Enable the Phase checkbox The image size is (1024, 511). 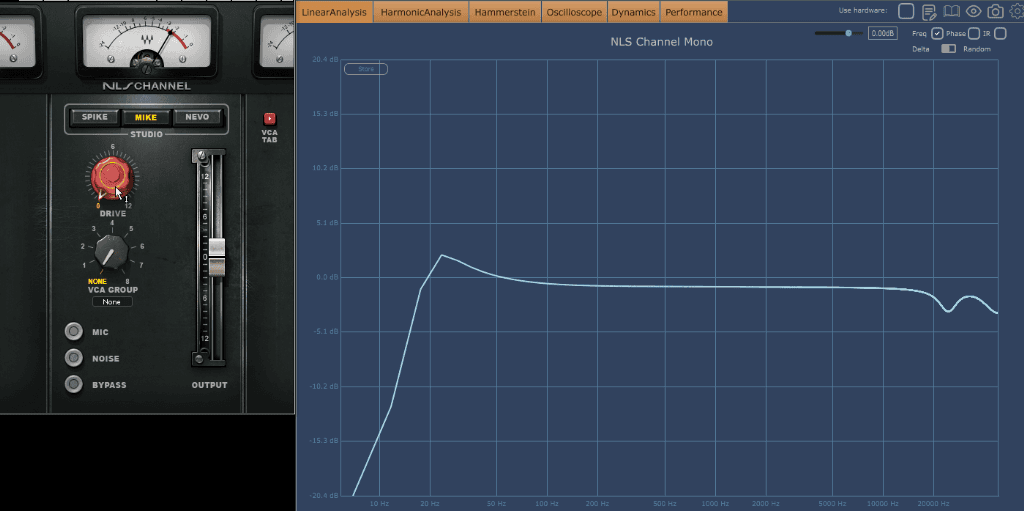point(974,33)
